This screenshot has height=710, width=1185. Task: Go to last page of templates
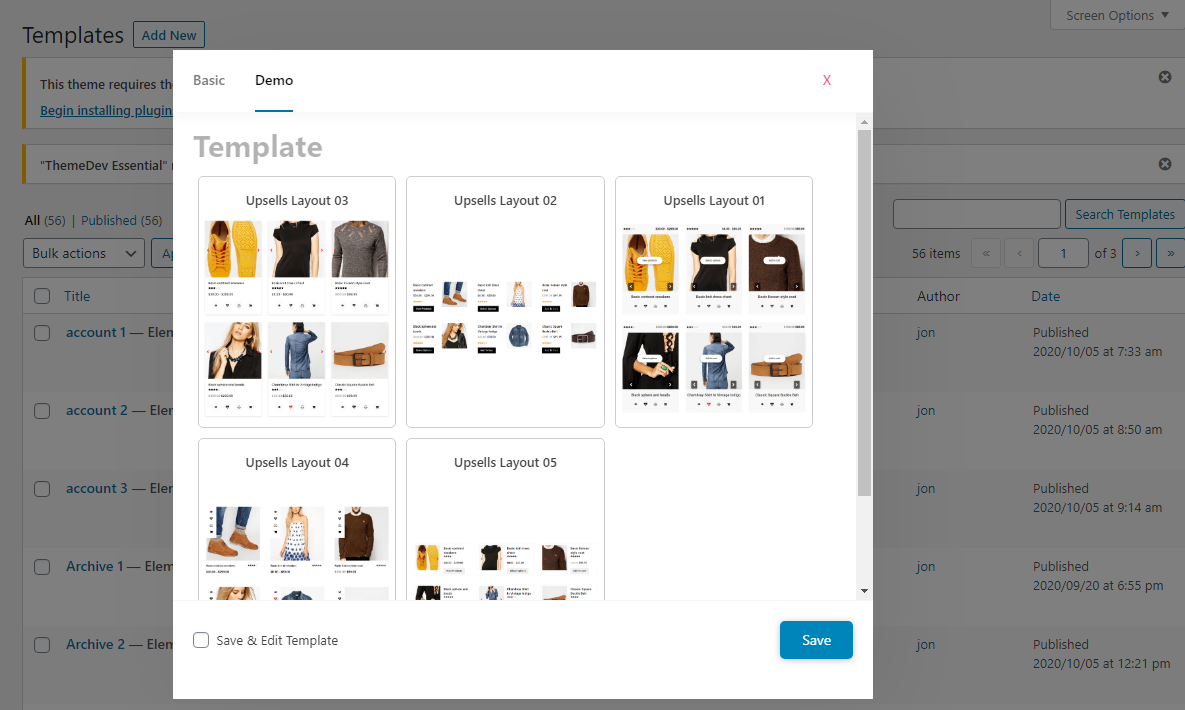[x=1171, y=253]
